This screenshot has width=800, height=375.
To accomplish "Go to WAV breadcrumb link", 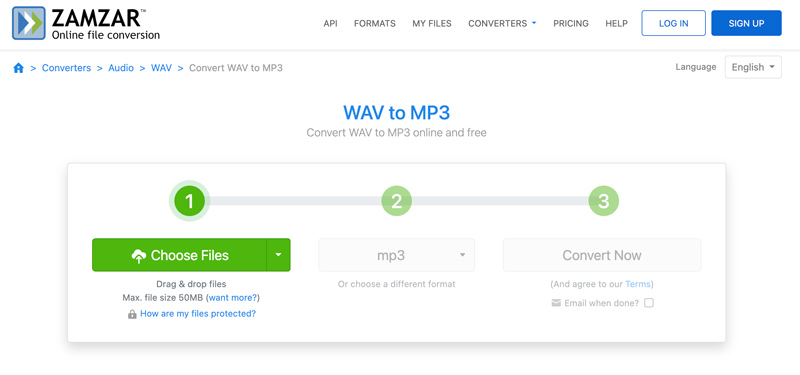I will tap(161, 68).
